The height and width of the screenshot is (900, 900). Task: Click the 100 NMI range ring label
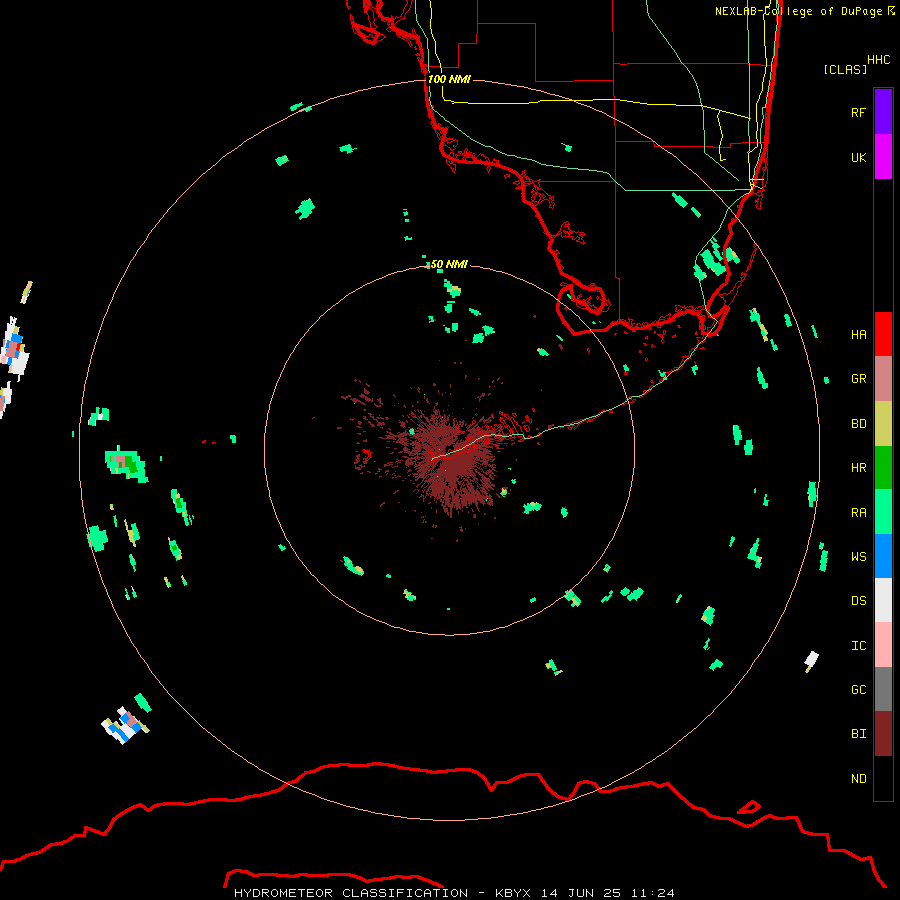tap(449, 79)
